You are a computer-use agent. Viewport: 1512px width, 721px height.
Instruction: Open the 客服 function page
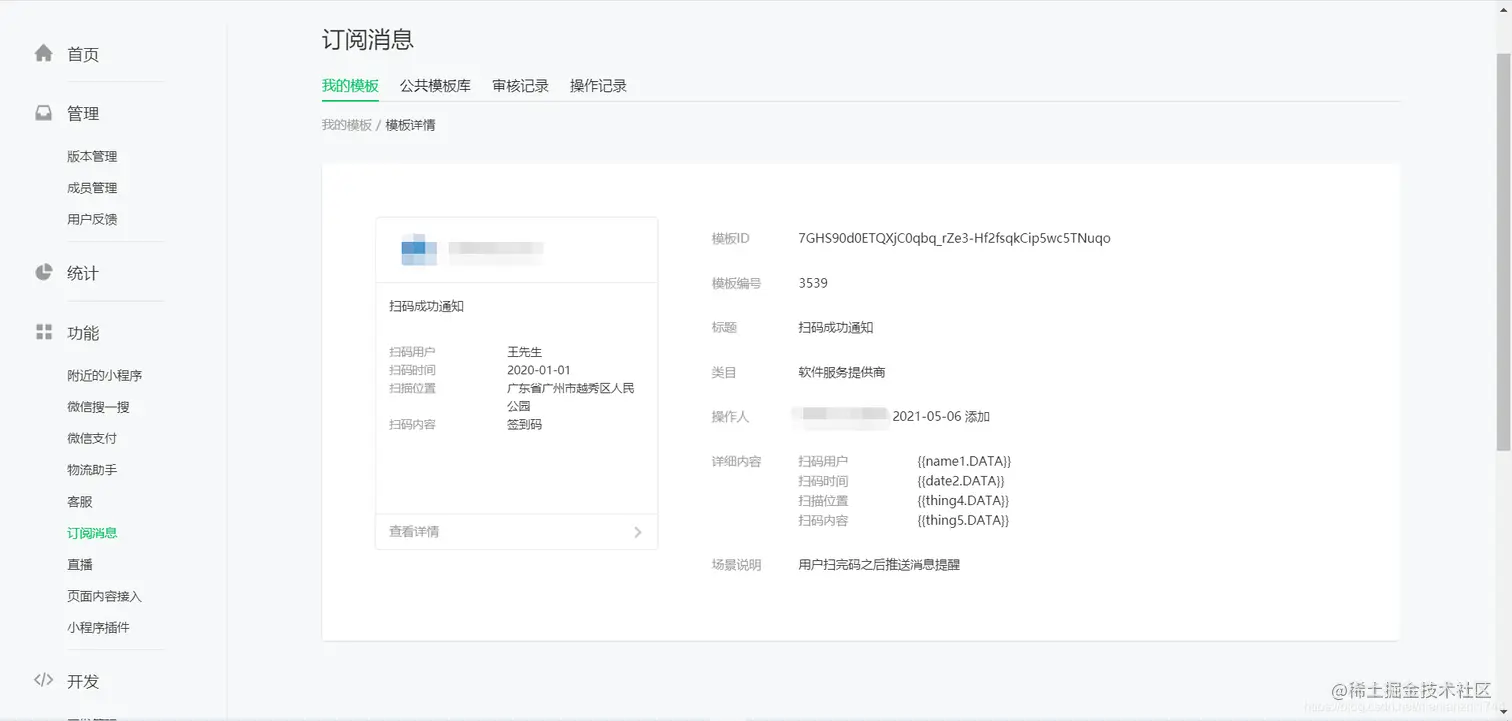coord(79,501)
